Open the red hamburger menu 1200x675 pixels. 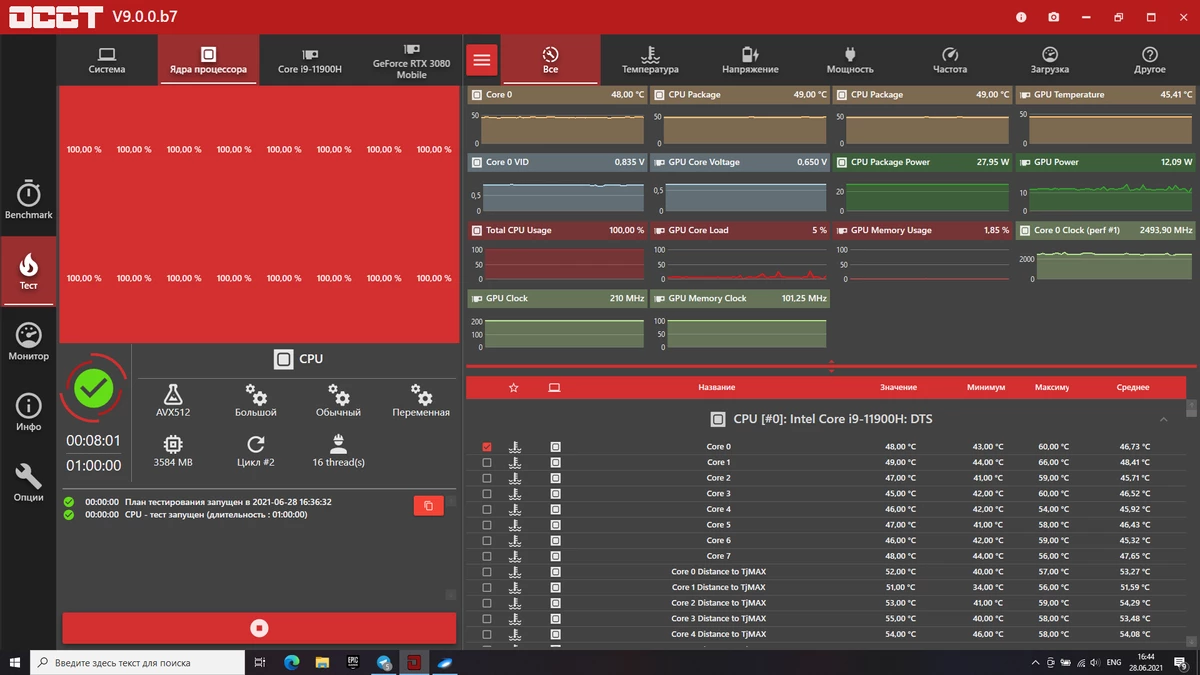[482, 60]
